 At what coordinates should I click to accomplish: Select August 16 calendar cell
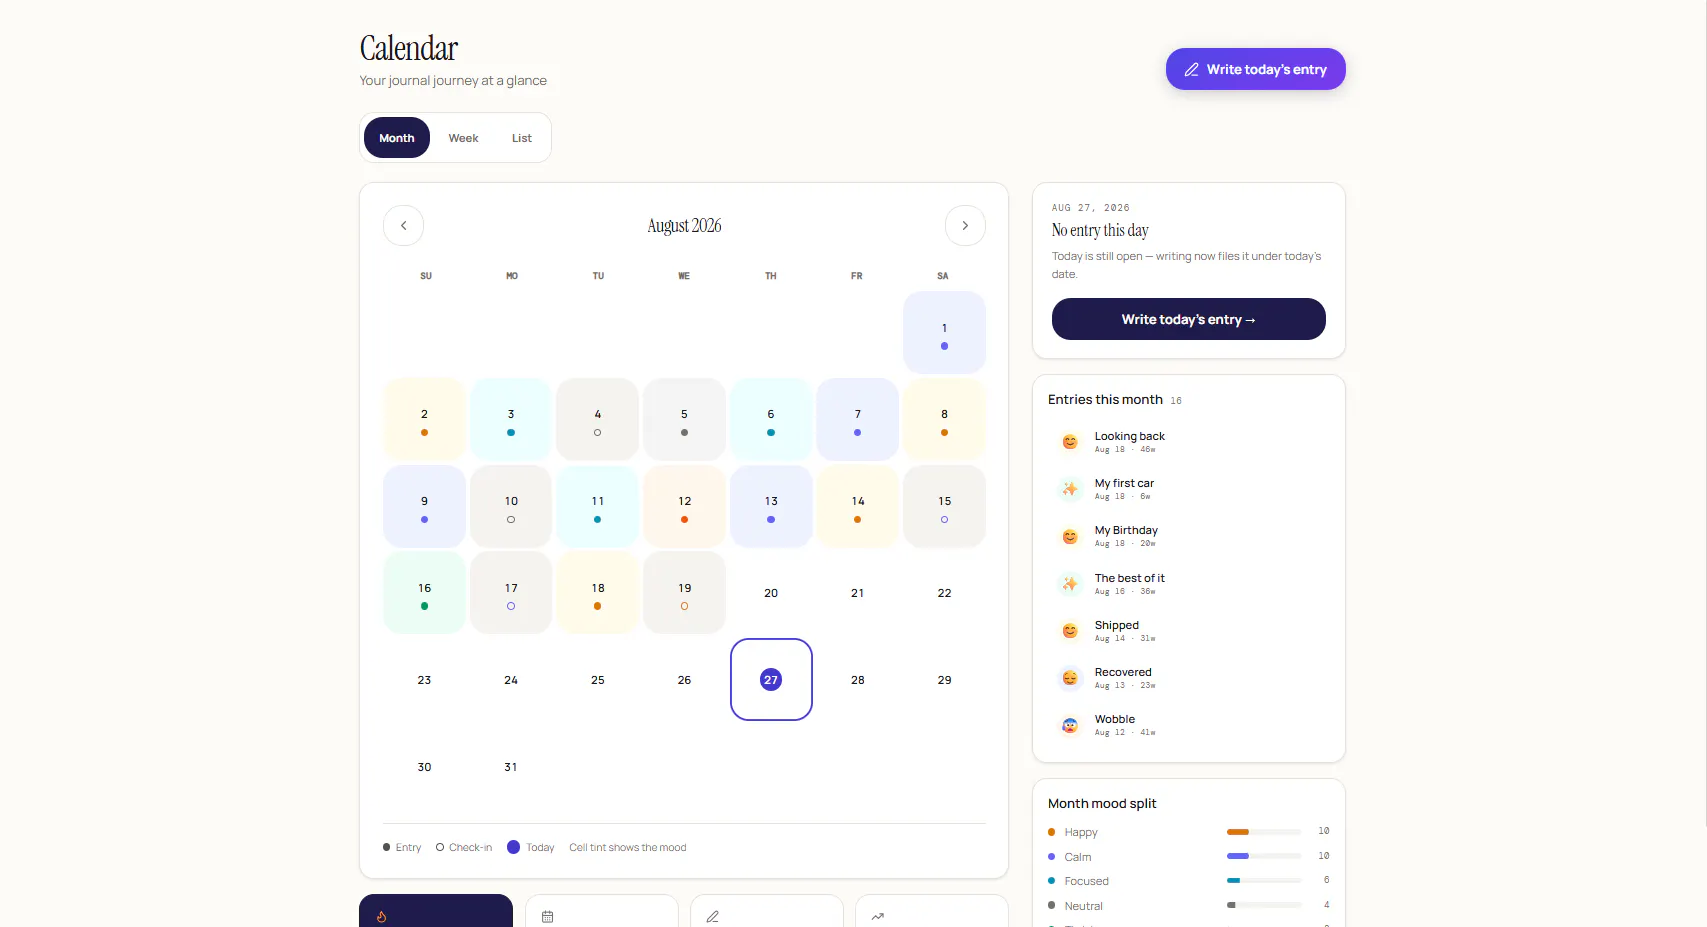(424, 593)
